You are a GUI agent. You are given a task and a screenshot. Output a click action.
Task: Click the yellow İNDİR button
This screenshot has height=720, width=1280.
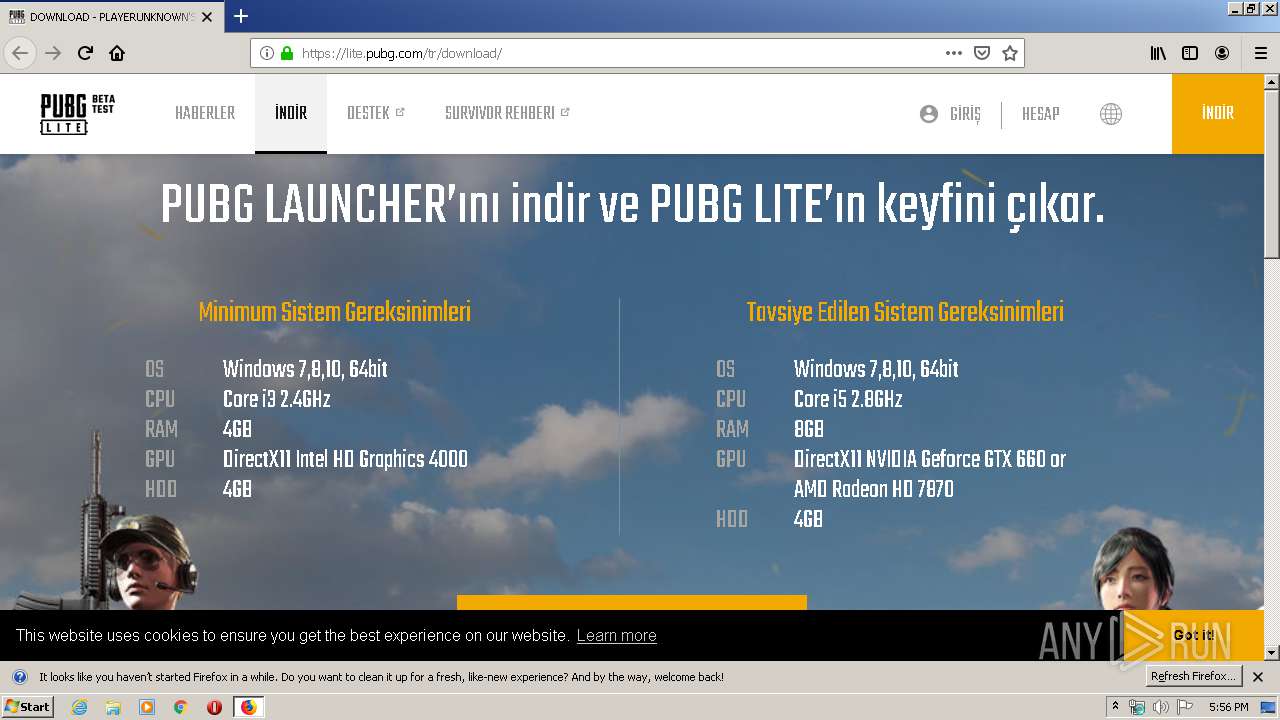(1218, 113)
